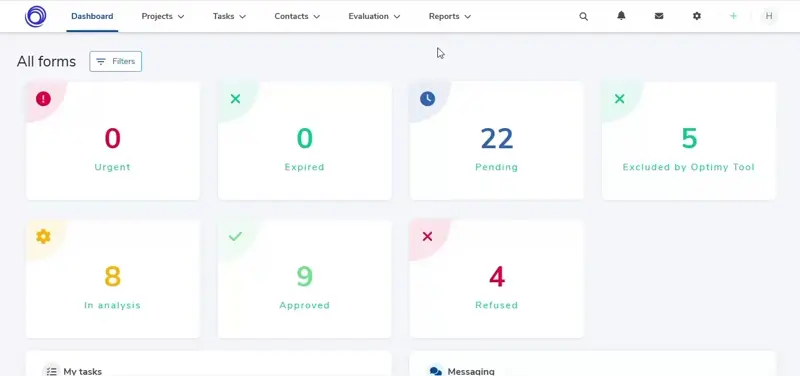Click the My tasks checklist icon

(51, 371)
